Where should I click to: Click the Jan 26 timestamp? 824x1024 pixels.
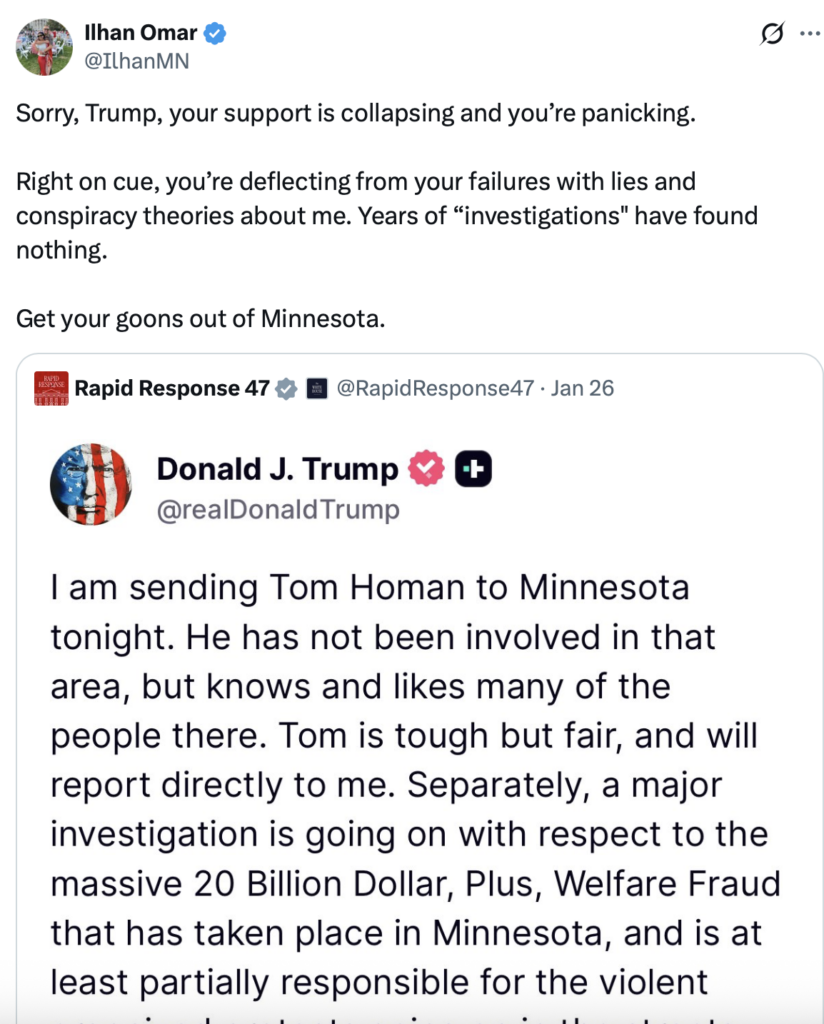click(583, 389)
